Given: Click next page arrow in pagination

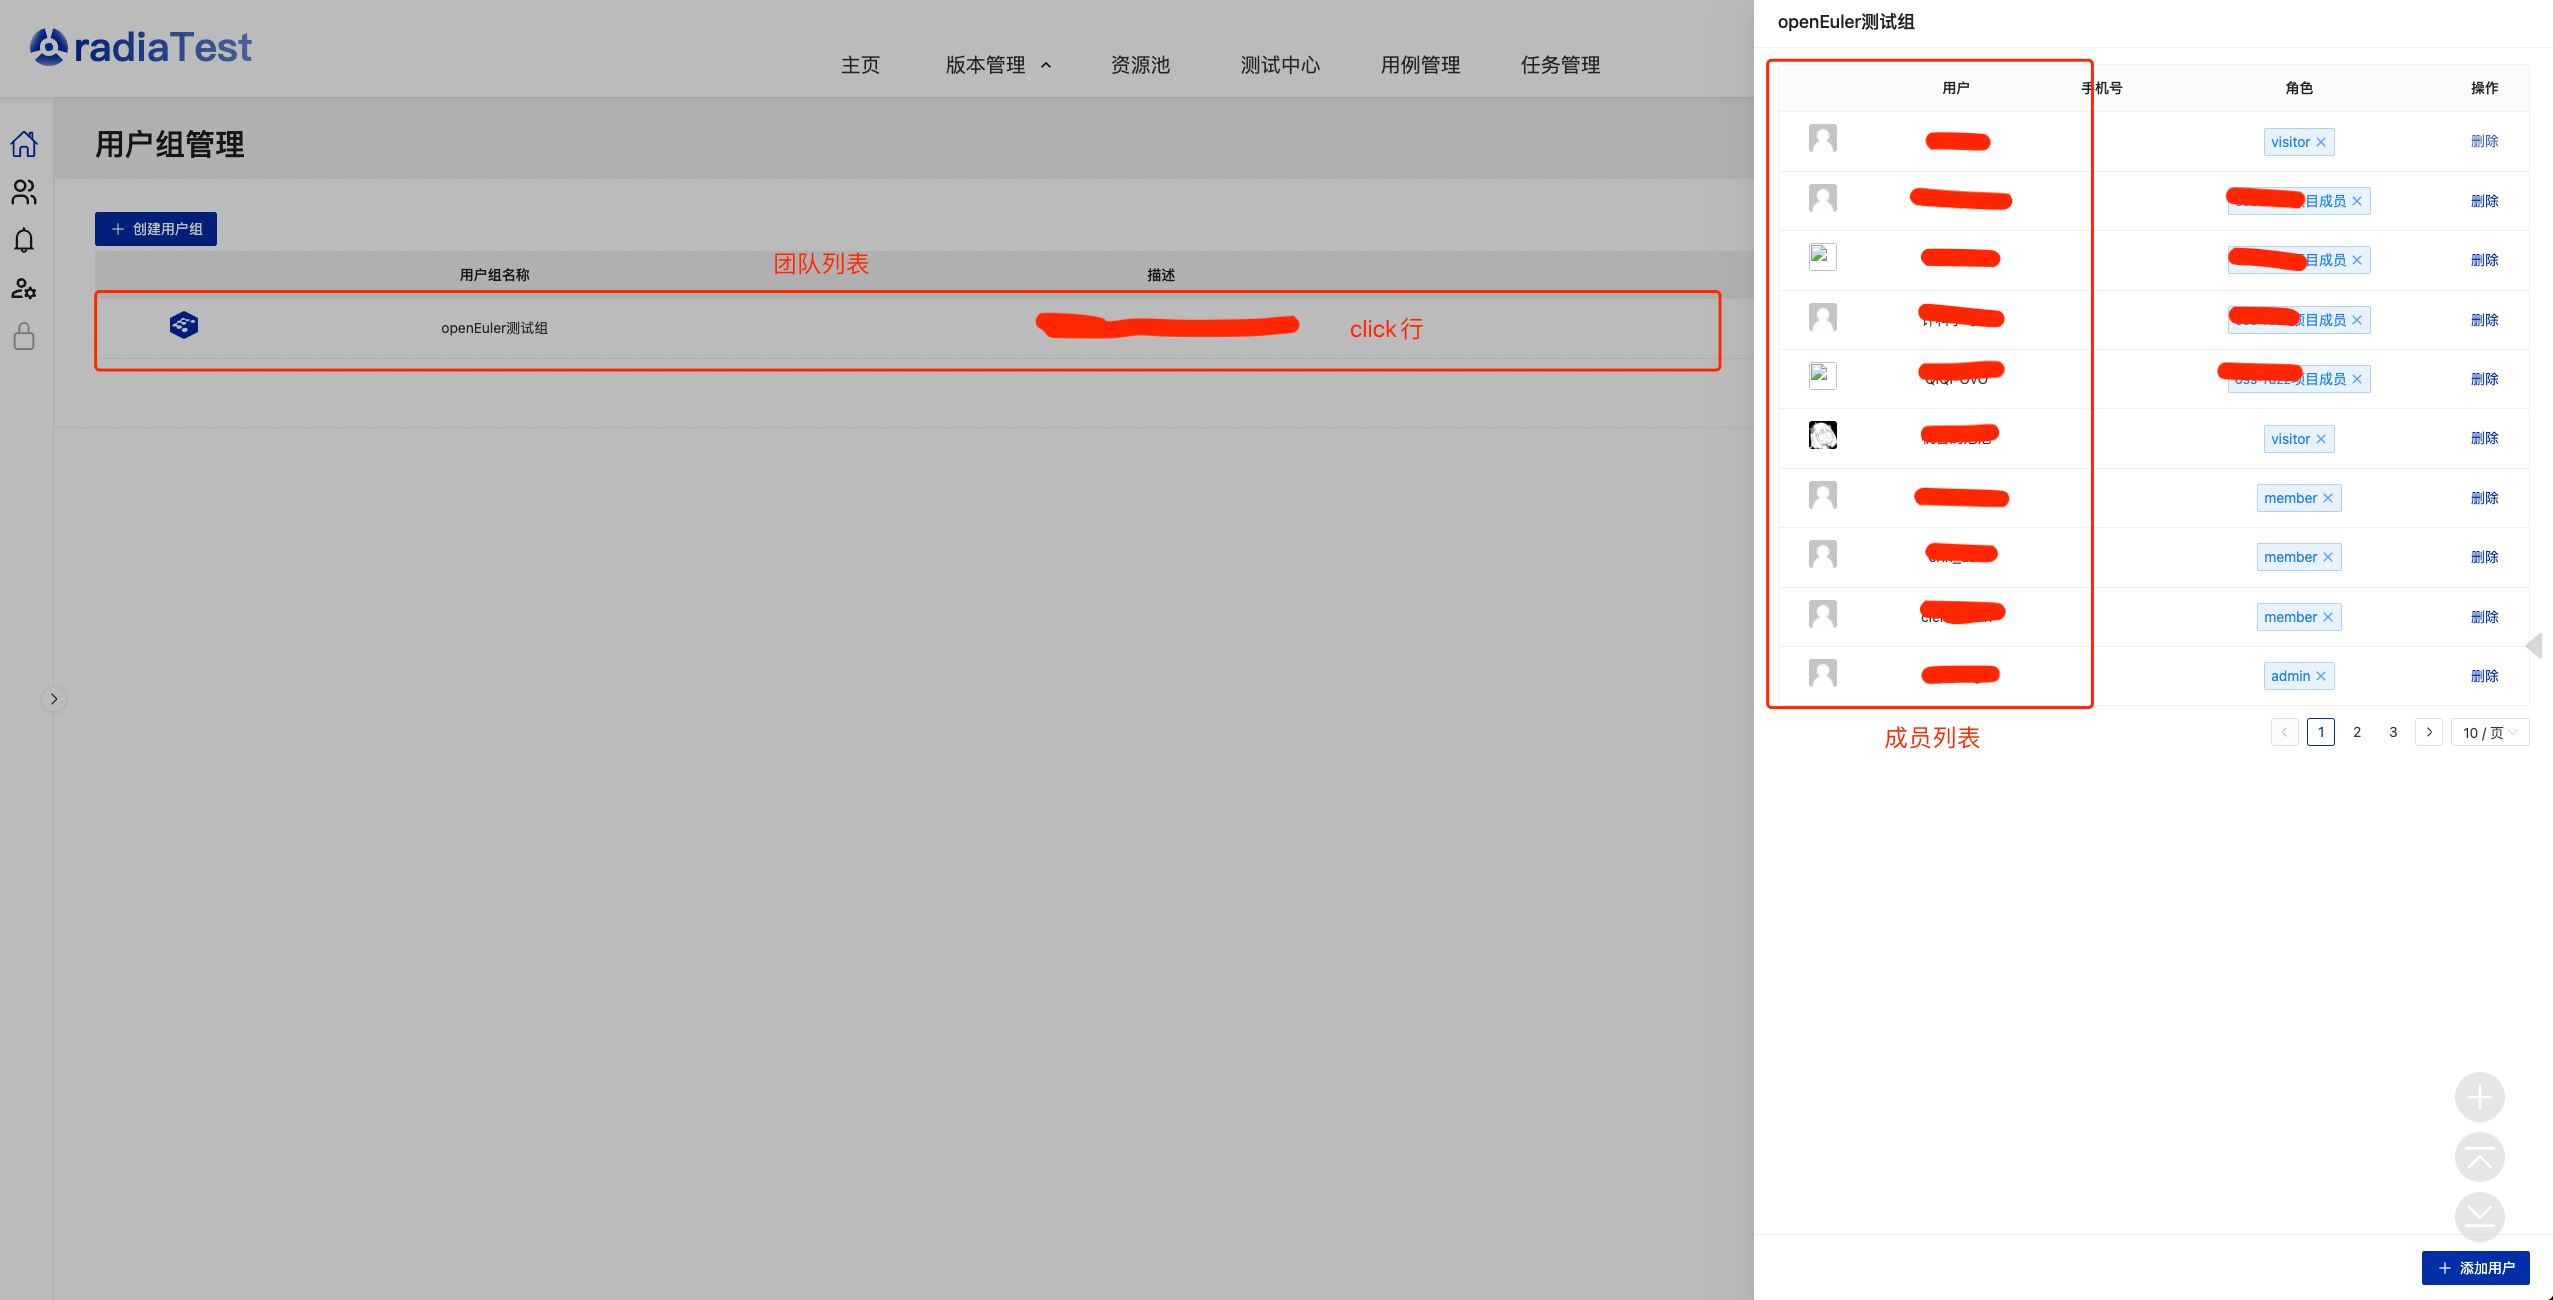Looking at the screenshot, I should pos(2429,732).
